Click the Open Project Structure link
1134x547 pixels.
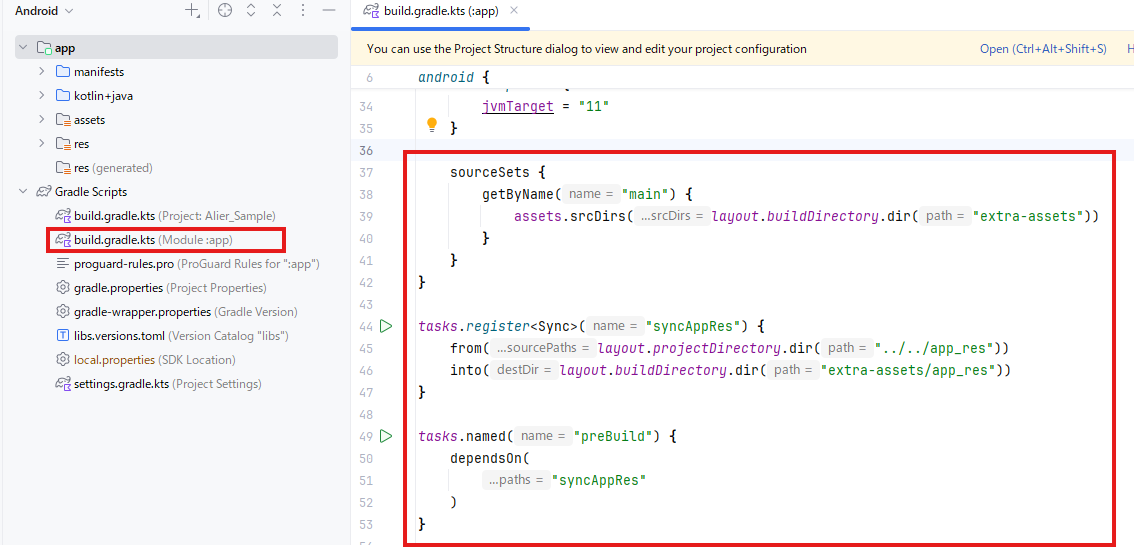tap(1042, 49)
